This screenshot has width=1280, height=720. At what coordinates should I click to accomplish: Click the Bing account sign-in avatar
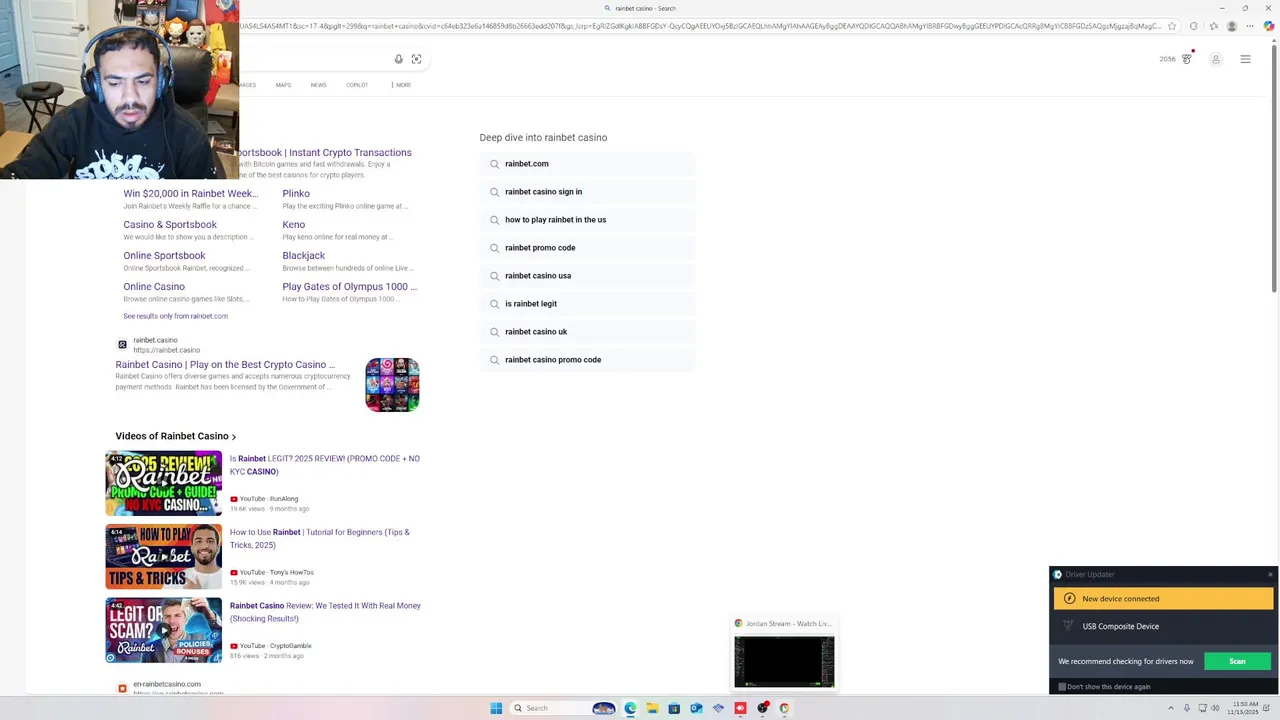pyautogui.click(x=1216, y=60)
